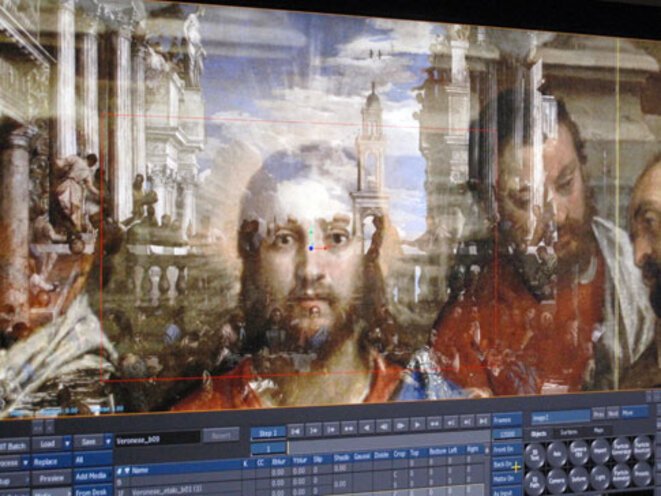This screenshot has height=496, width=661.
Task: Switch to the Surfaces tab
Action: pos(569,432)
